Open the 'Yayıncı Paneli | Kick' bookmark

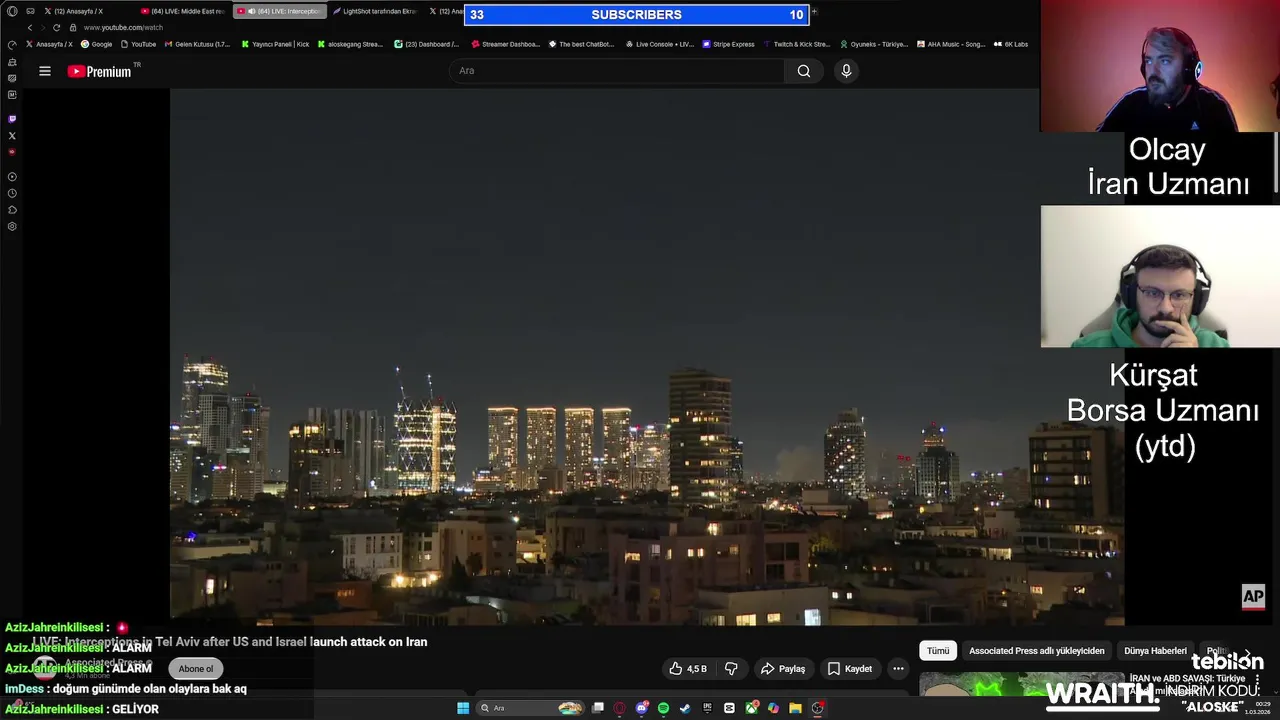pos(275,44)
